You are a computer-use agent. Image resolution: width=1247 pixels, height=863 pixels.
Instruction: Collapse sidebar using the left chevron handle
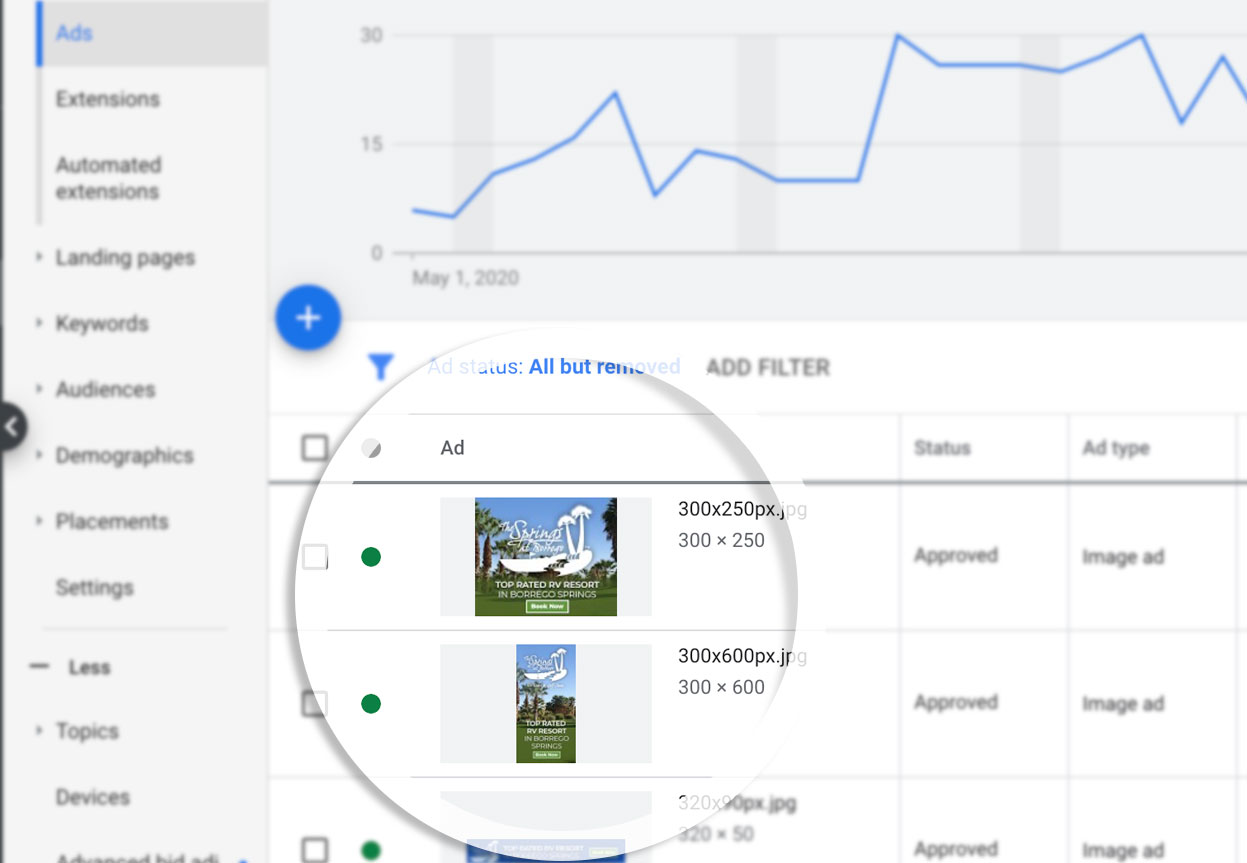pos(10,427)
